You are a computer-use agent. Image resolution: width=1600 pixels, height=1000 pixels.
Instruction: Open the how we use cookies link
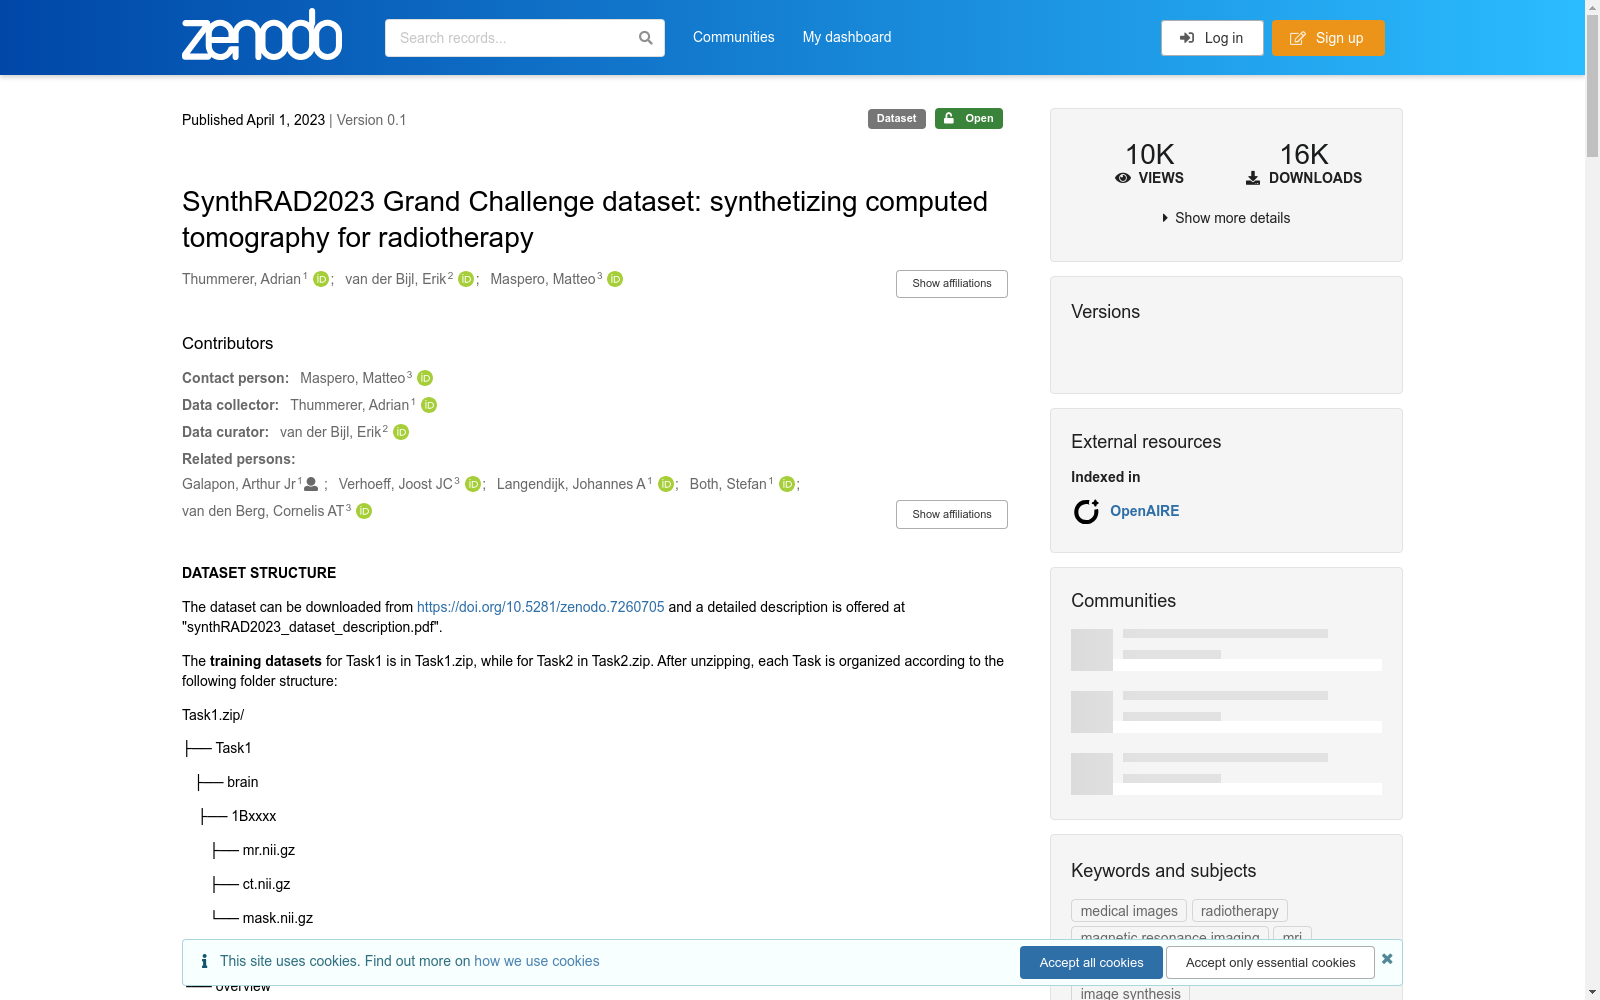point(536,961)
